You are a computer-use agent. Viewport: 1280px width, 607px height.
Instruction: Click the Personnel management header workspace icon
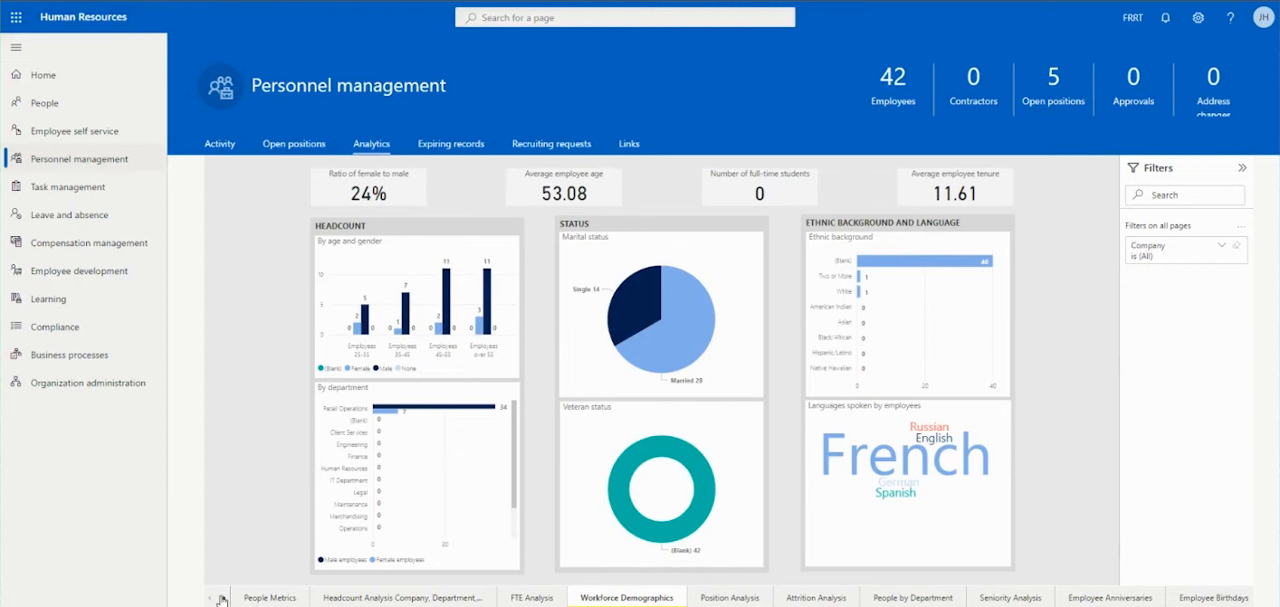coord(220,86)
